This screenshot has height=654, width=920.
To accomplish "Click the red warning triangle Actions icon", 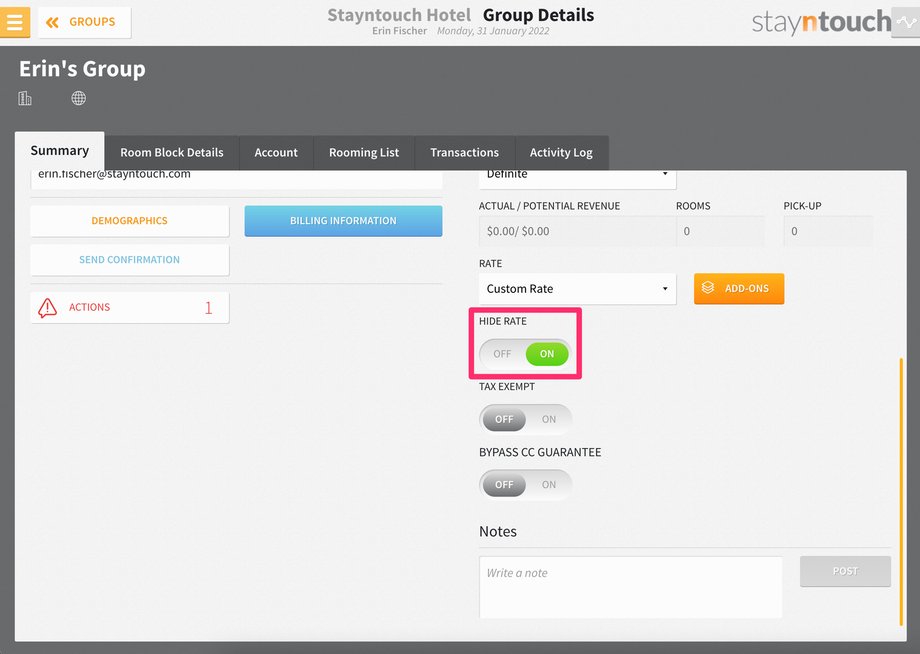I will tap(48, 307).
